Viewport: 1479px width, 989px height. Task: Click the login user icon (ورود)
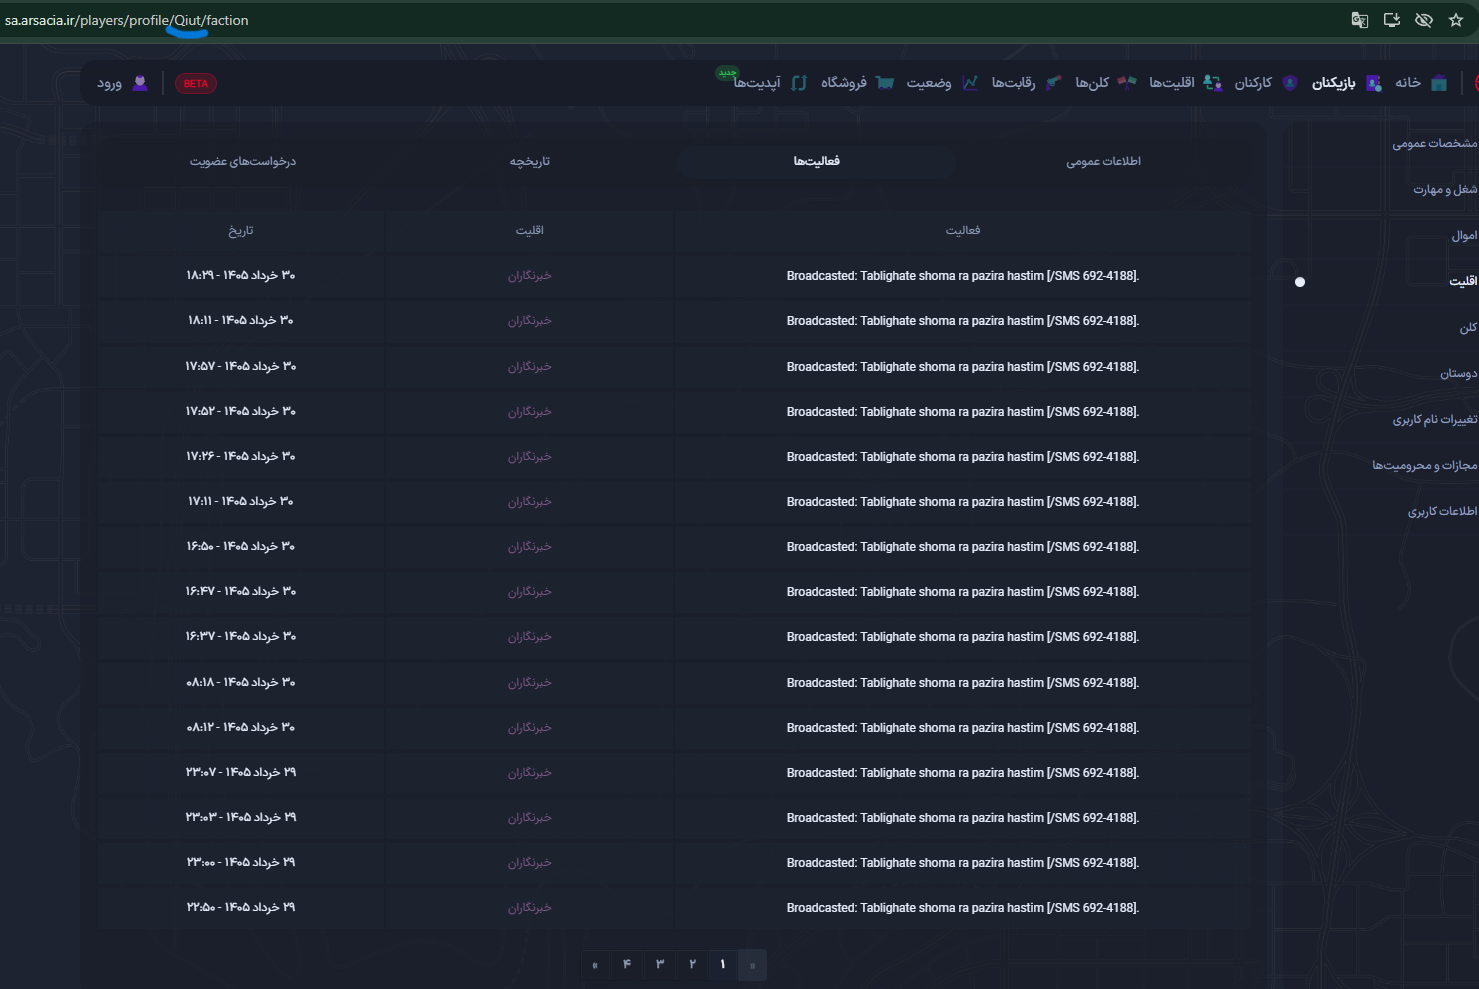click(x=140, y=83)
